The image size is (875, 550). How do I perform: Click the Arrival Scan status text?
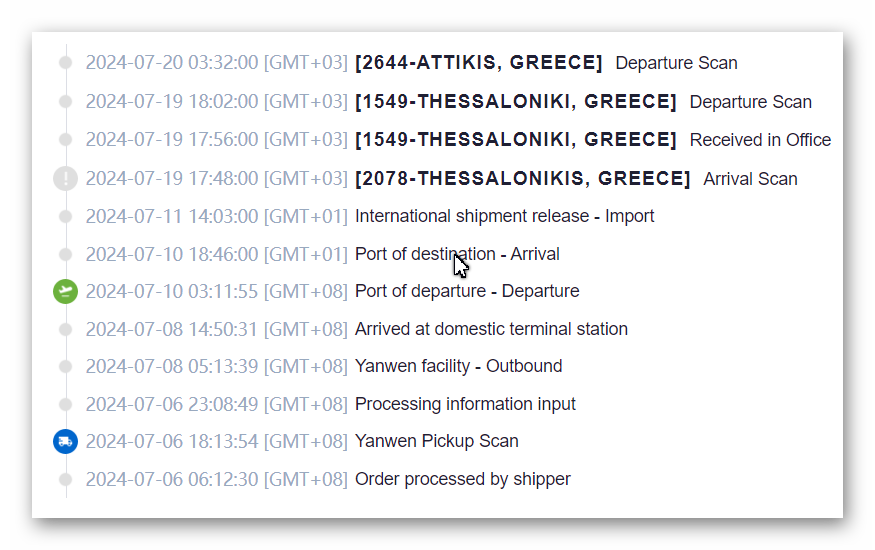tap(750, 179)
